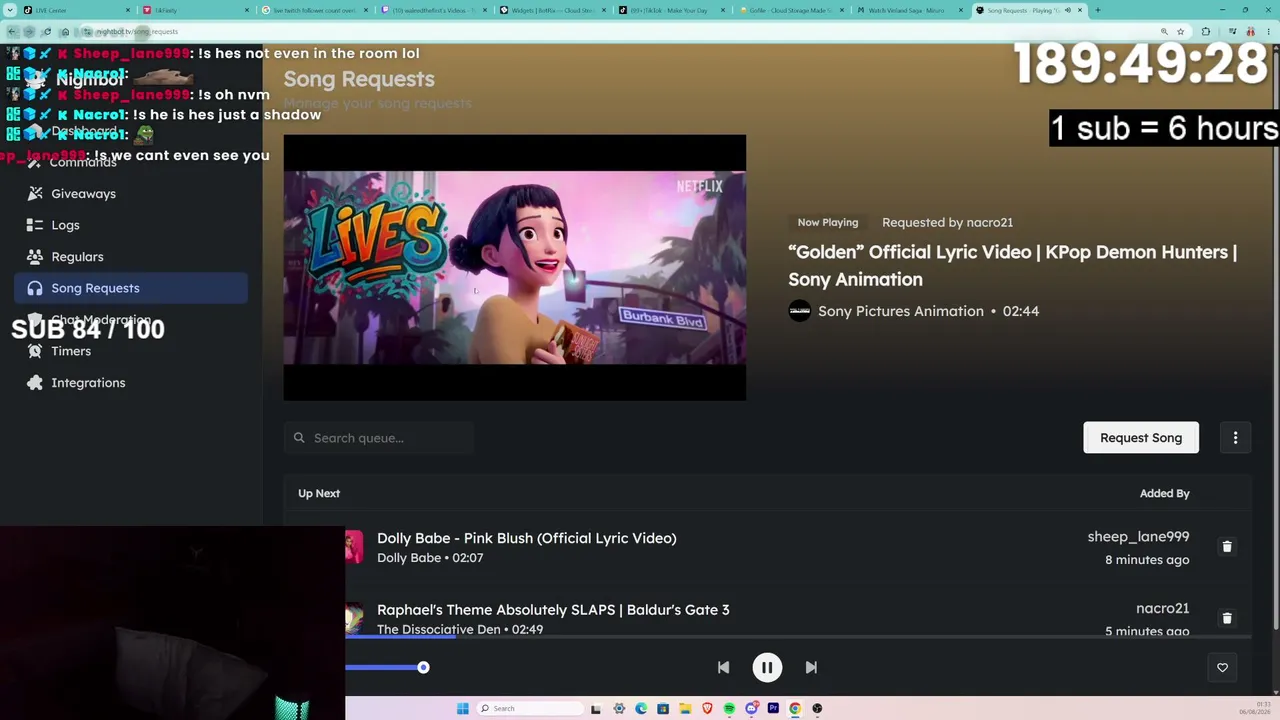Click the "Up Next" column header
The image size is (1280, 720).
point(319,493)
